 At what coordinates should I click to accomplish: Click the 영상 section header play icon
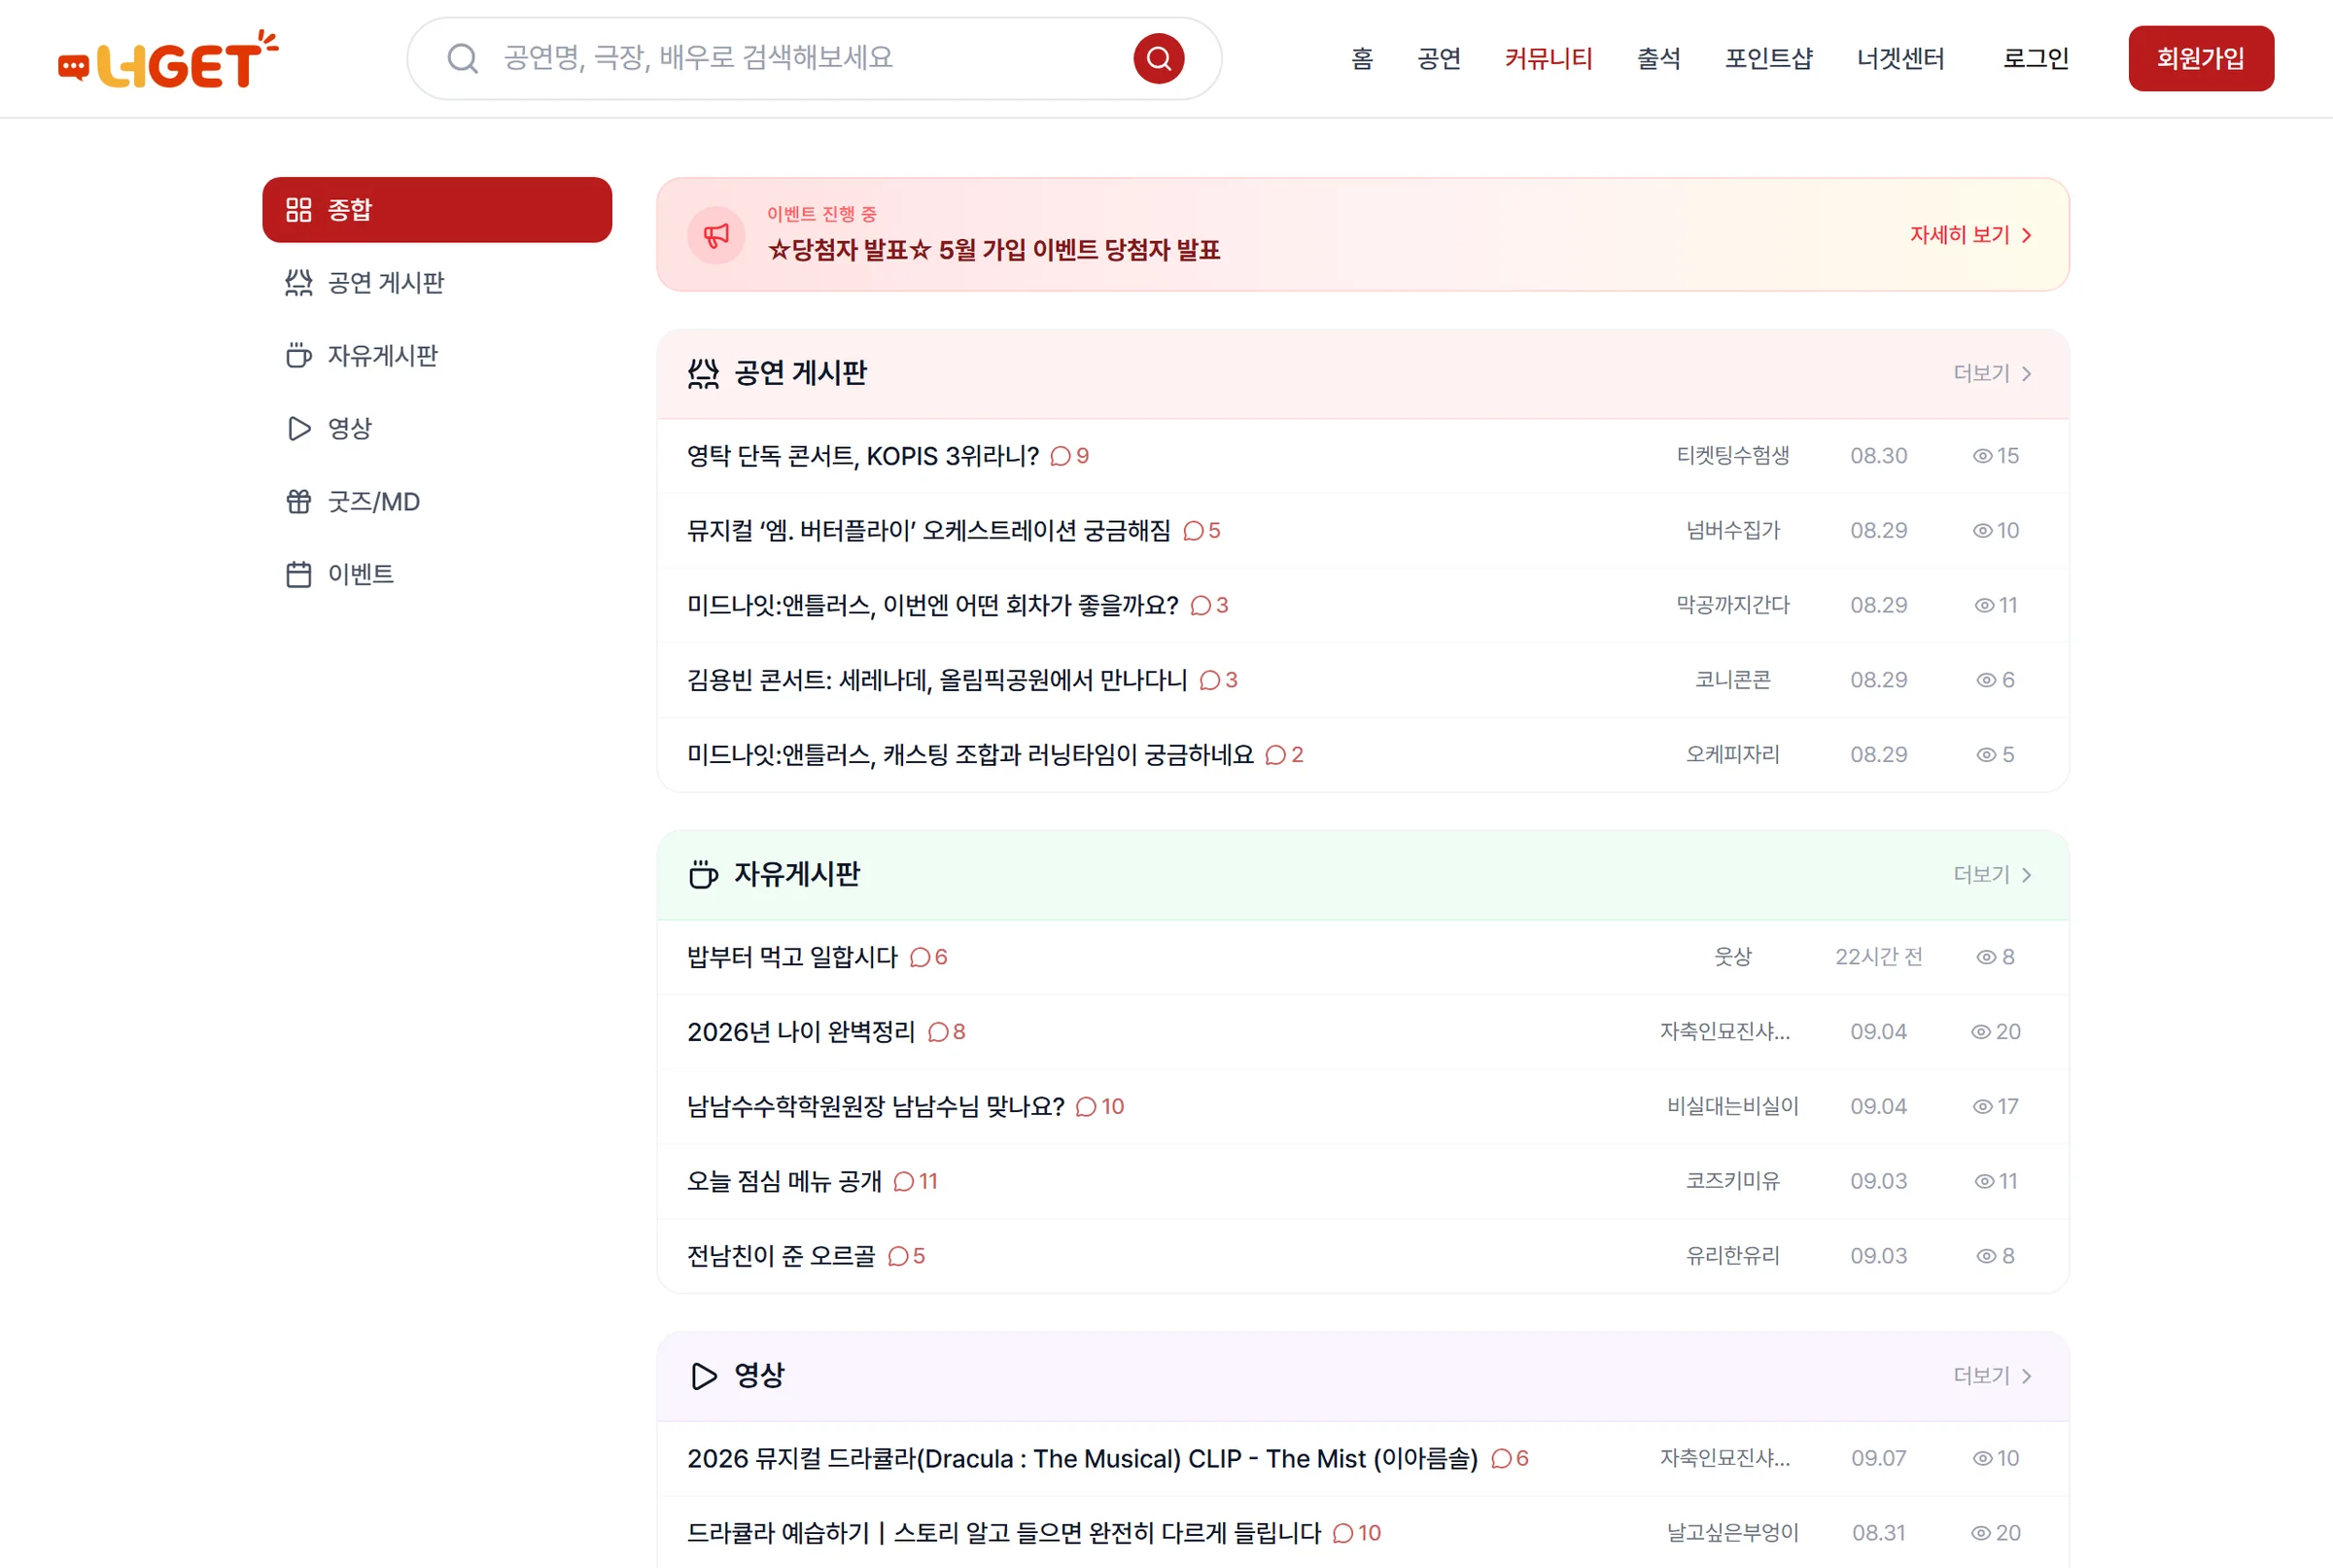(x=703, y=1375)
